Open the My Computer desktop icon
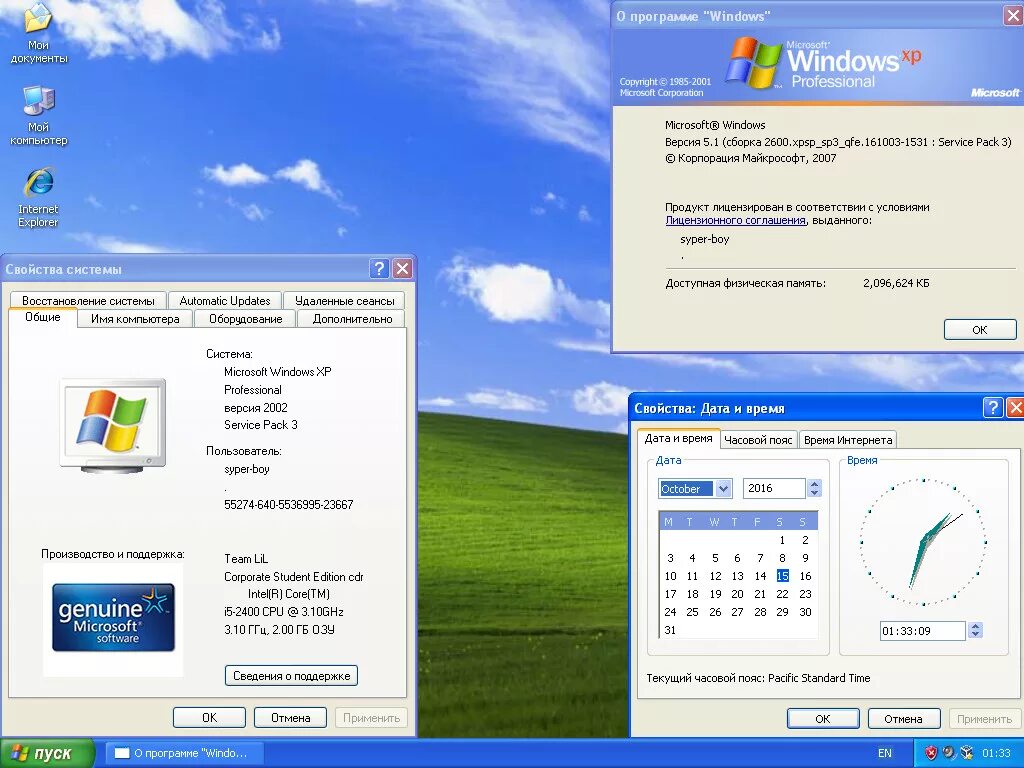The height and width of the screenshot is (768, 1024). (38, 116)
